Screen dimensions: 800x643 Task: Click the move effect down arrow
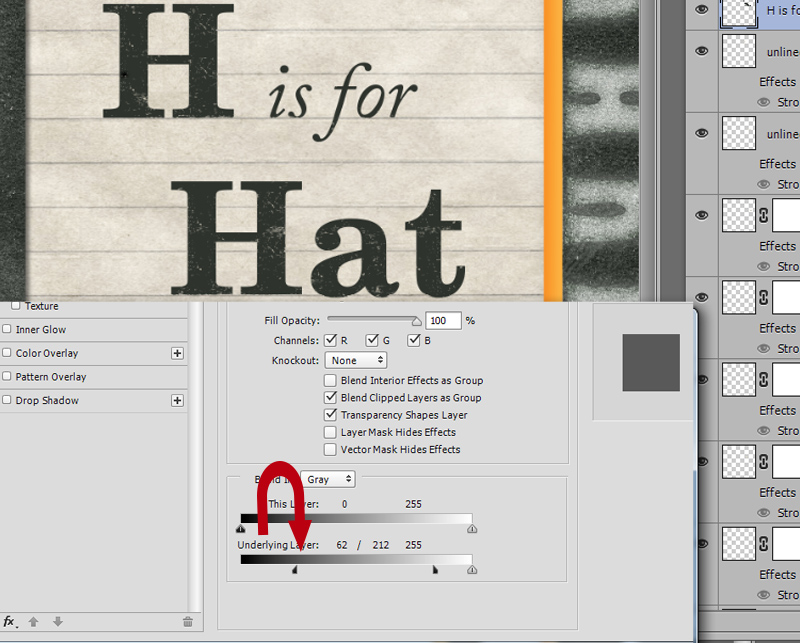[58, 622]
